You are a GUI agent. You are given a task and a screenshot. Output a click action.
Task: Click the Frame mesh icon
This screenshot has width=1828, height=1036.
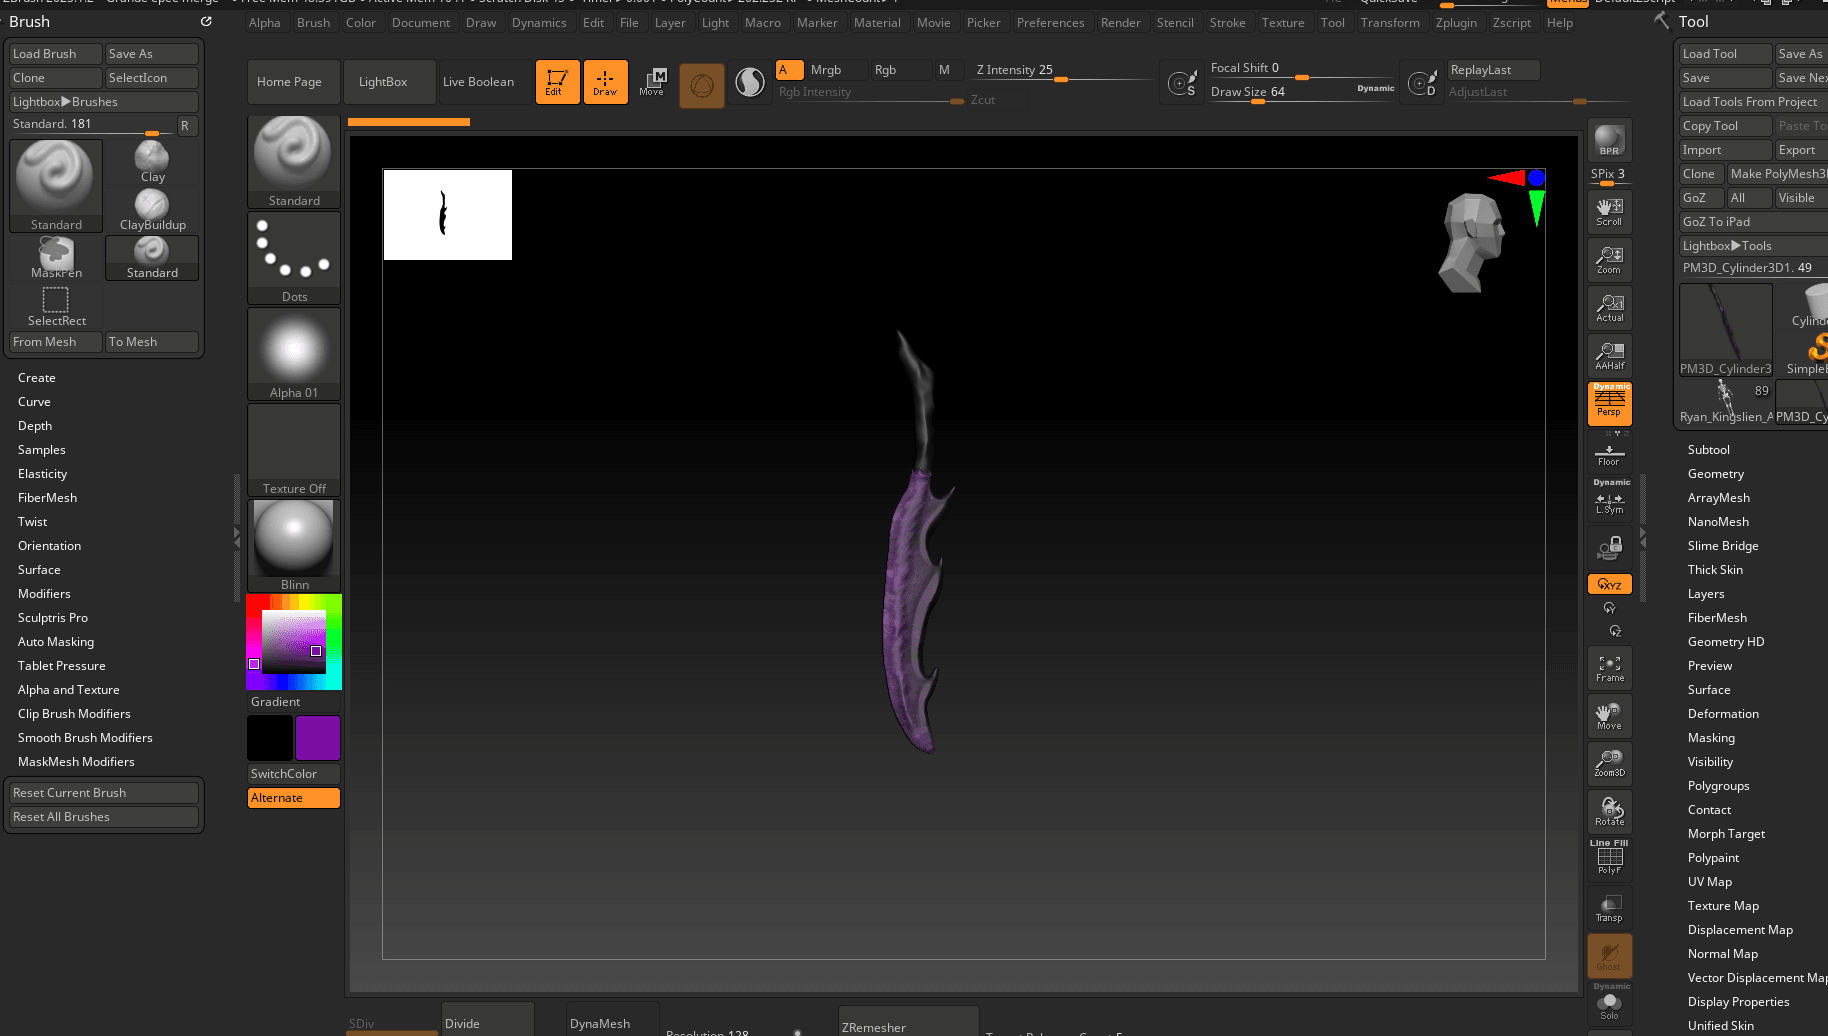1609,668
